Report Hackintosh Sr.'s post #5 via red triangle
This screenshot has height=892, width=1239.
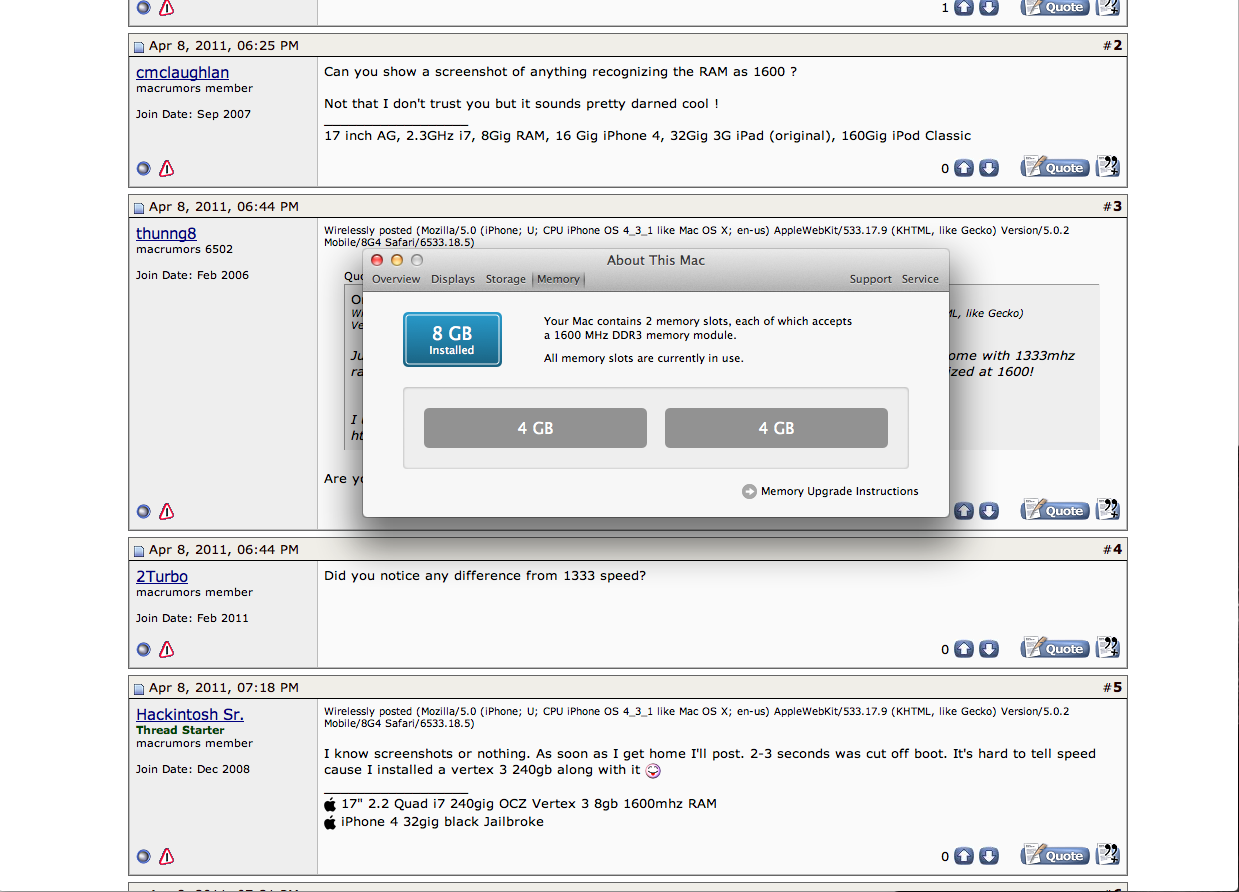click(x=166, y=856)
